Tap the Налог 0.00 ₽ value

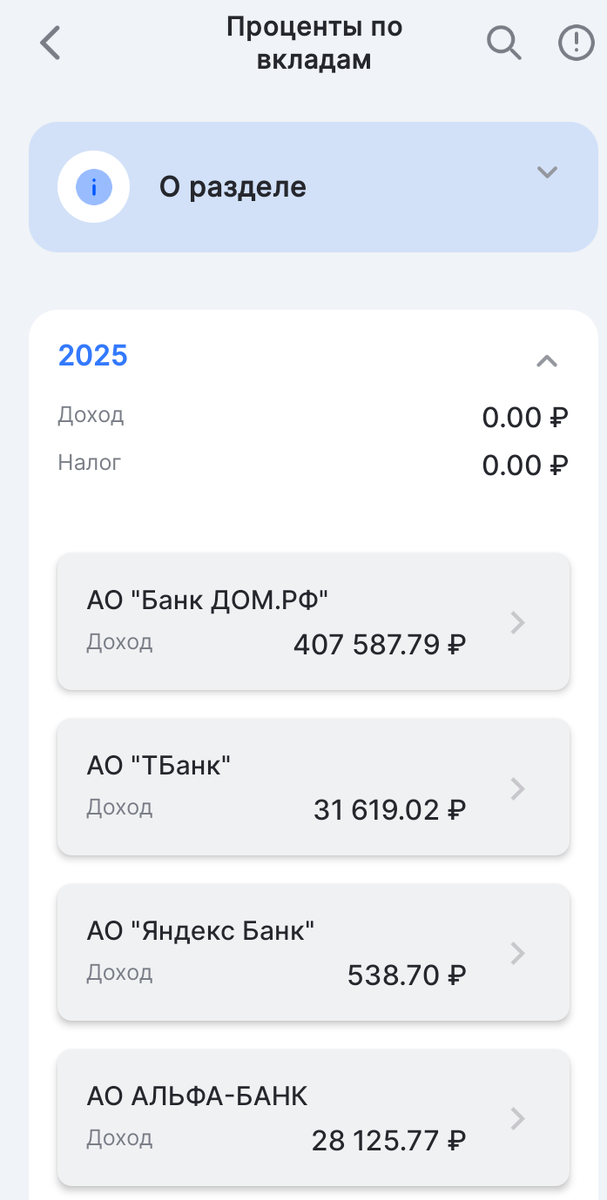[522, 463]
